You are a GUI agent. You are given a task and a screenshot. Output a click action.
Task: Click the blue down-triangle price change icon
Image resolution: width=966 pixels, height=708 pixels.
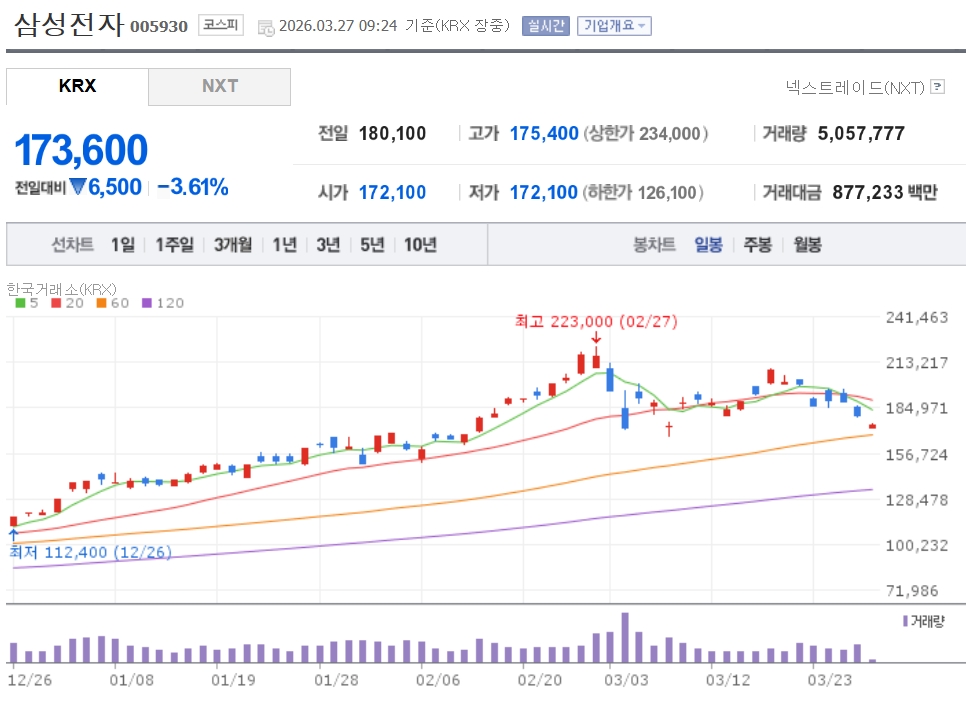coord(78,187)
